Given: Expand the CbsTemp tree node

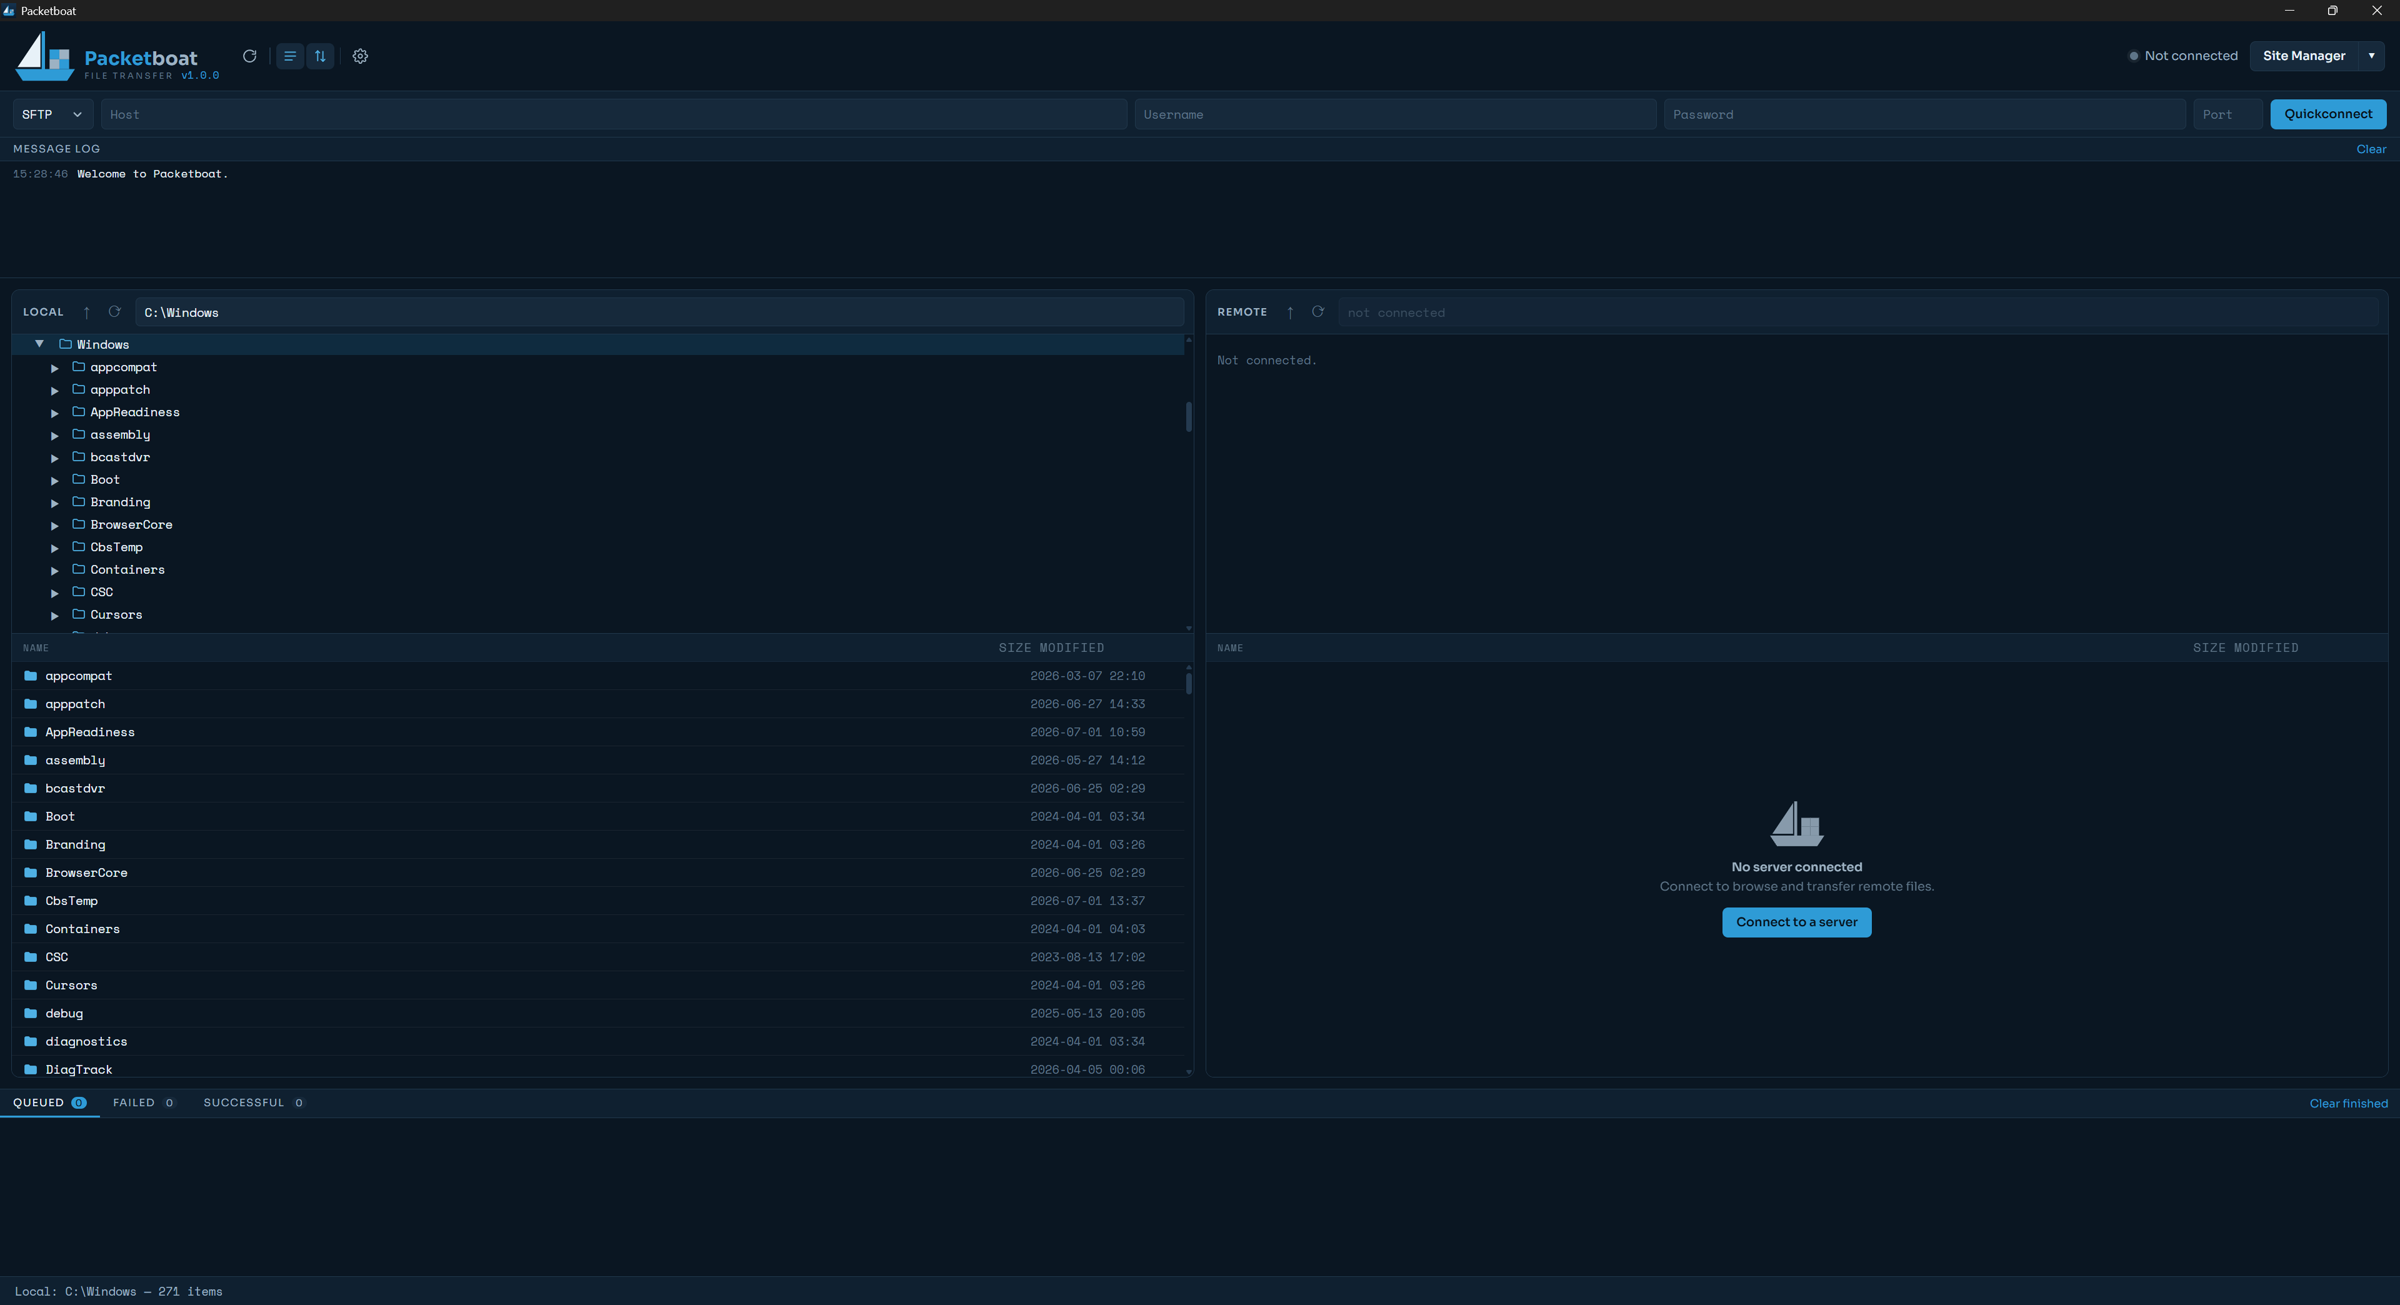Looking at the screenshot, I should (55, 548).
